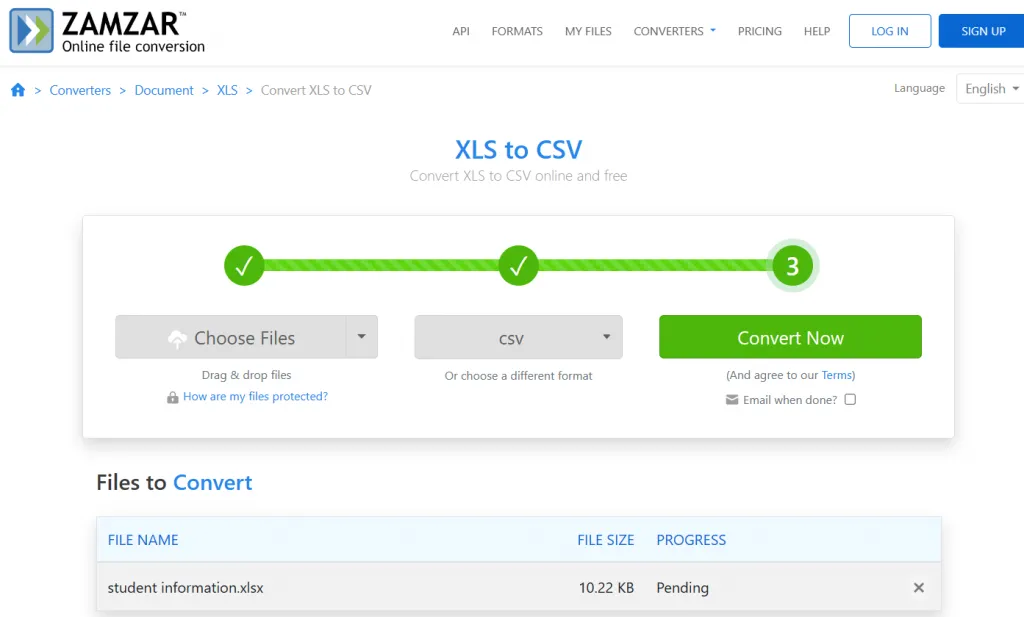Click the SIGN UP button
This screenshot has width=1024, height=617.
coord(981,31)
